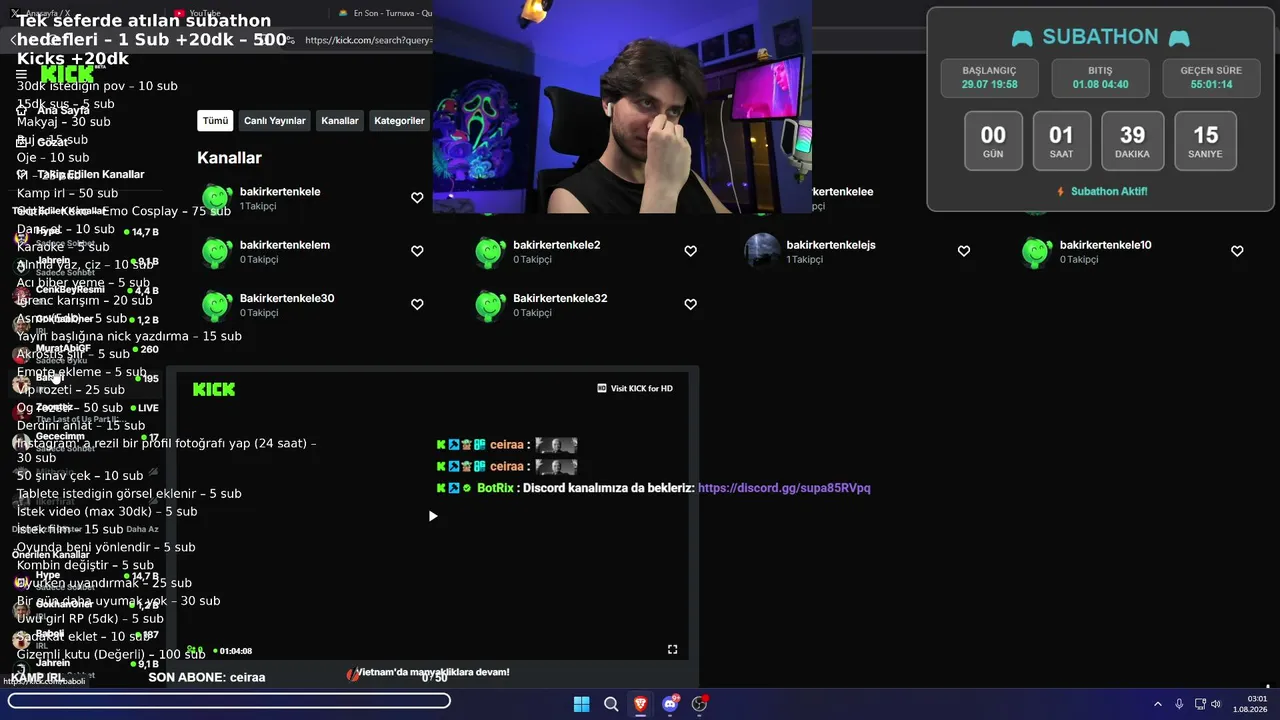Select the Tümü search filter tab

(215, 121)
